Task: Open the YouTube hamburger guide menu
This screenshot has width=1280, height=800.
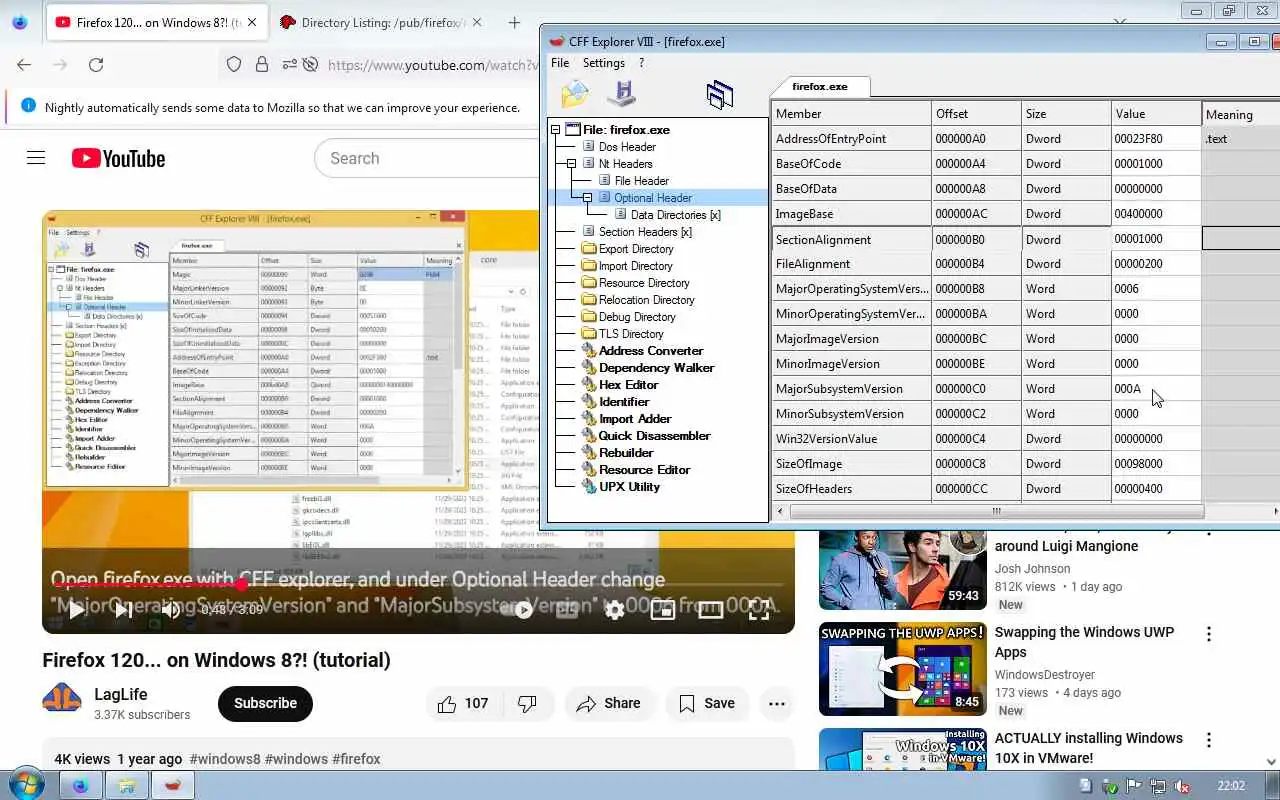Action: 36,158
